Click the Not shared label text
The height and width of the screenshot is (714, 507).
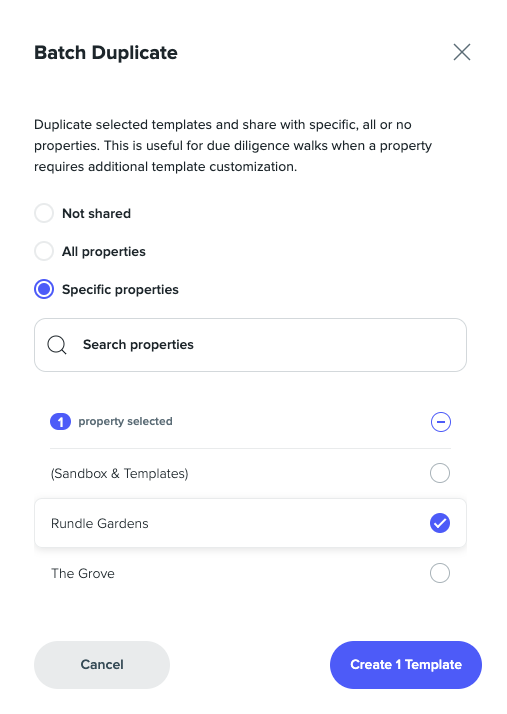tap(96, 214)
